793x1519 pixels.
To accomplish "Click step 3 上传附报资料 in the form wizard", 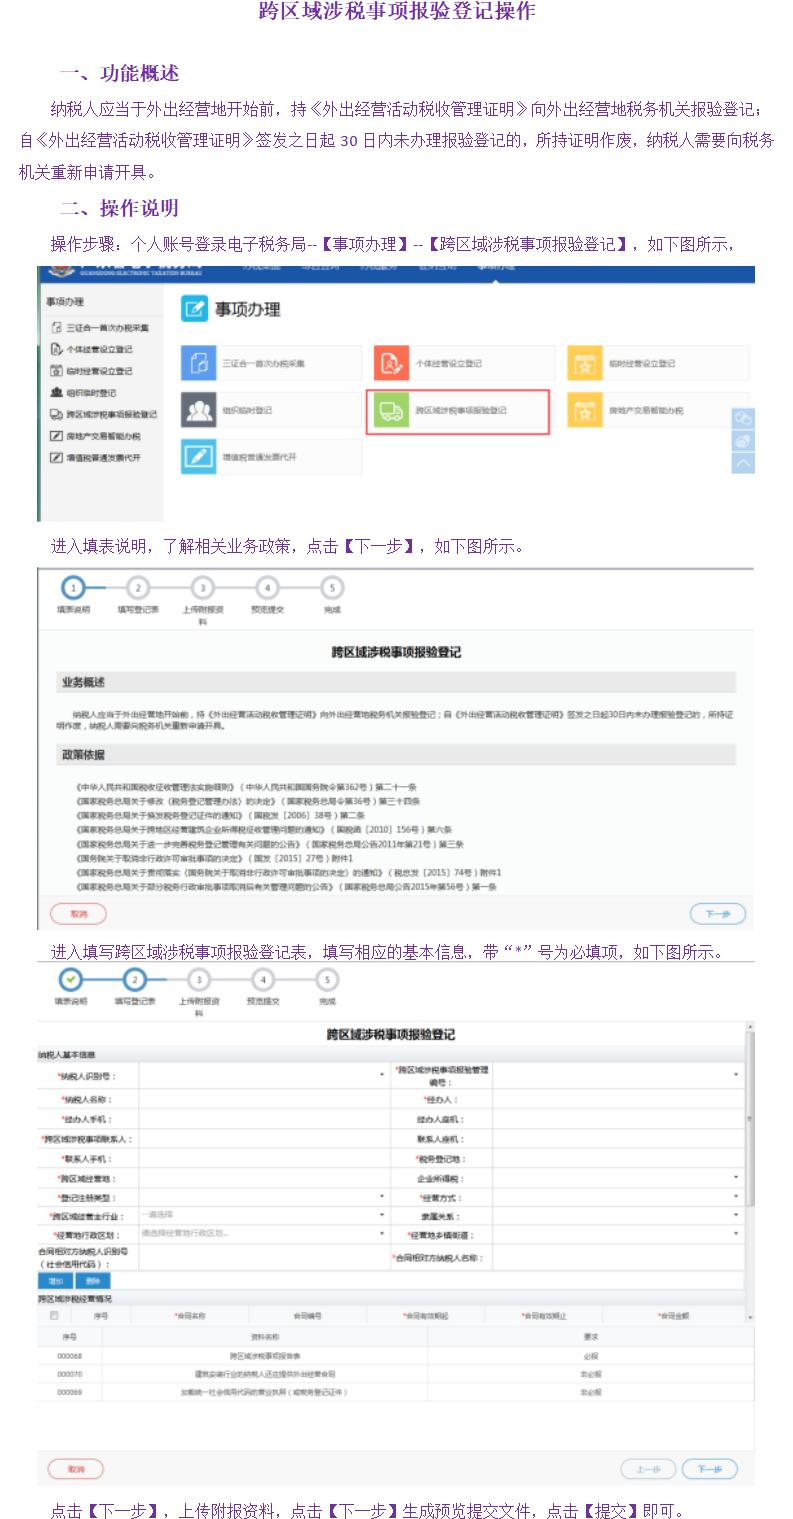I will (199, 980).
